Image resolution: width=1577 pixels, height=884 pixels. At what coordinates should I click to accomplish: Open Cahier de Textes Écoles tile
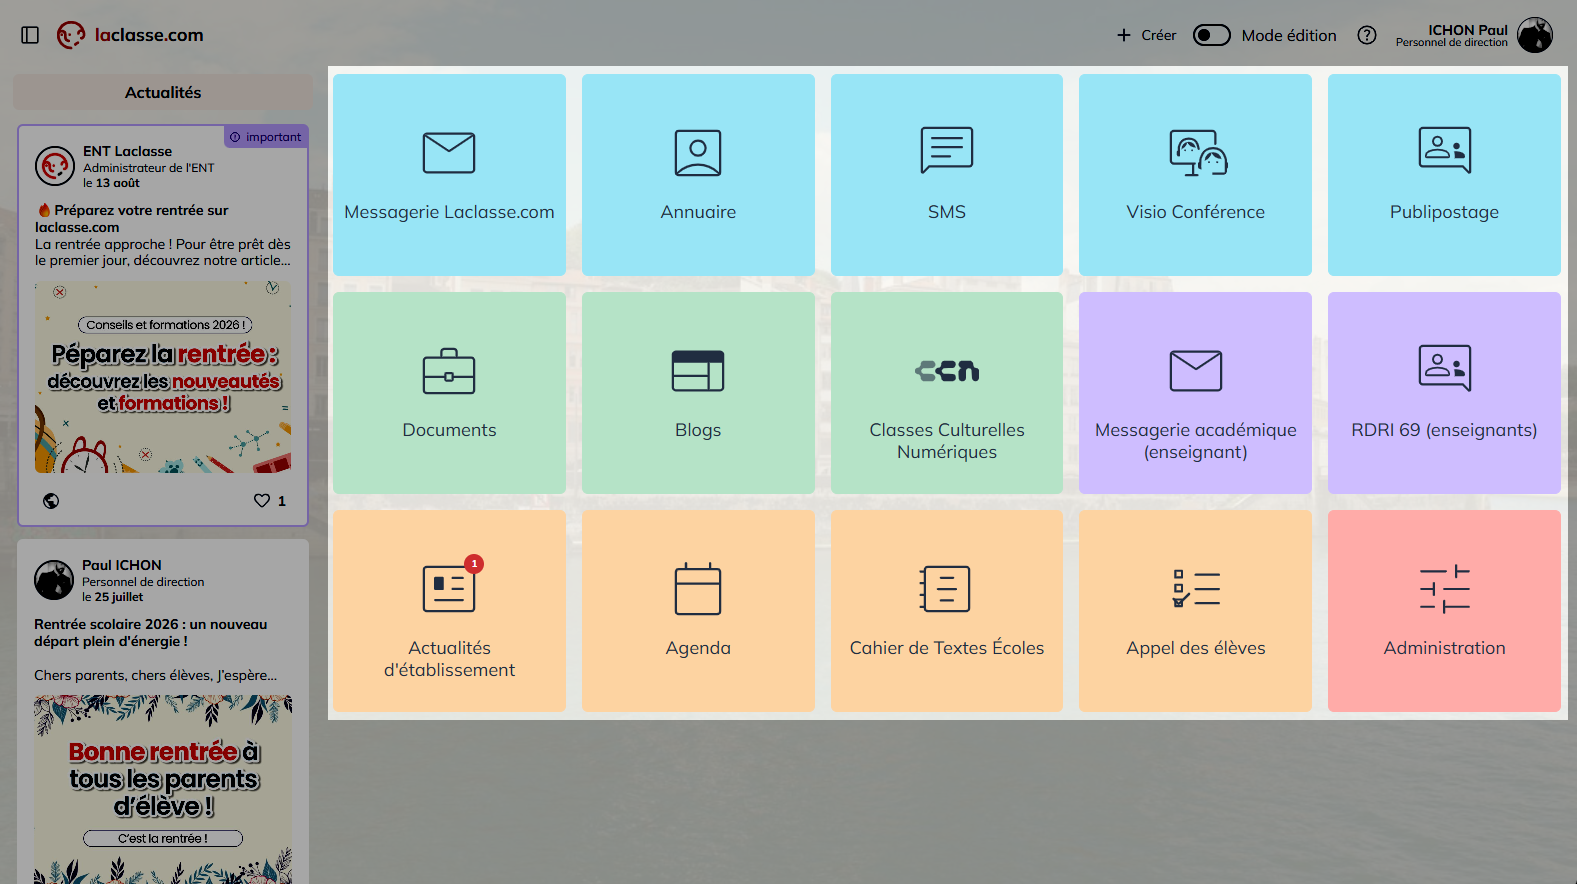947,611
